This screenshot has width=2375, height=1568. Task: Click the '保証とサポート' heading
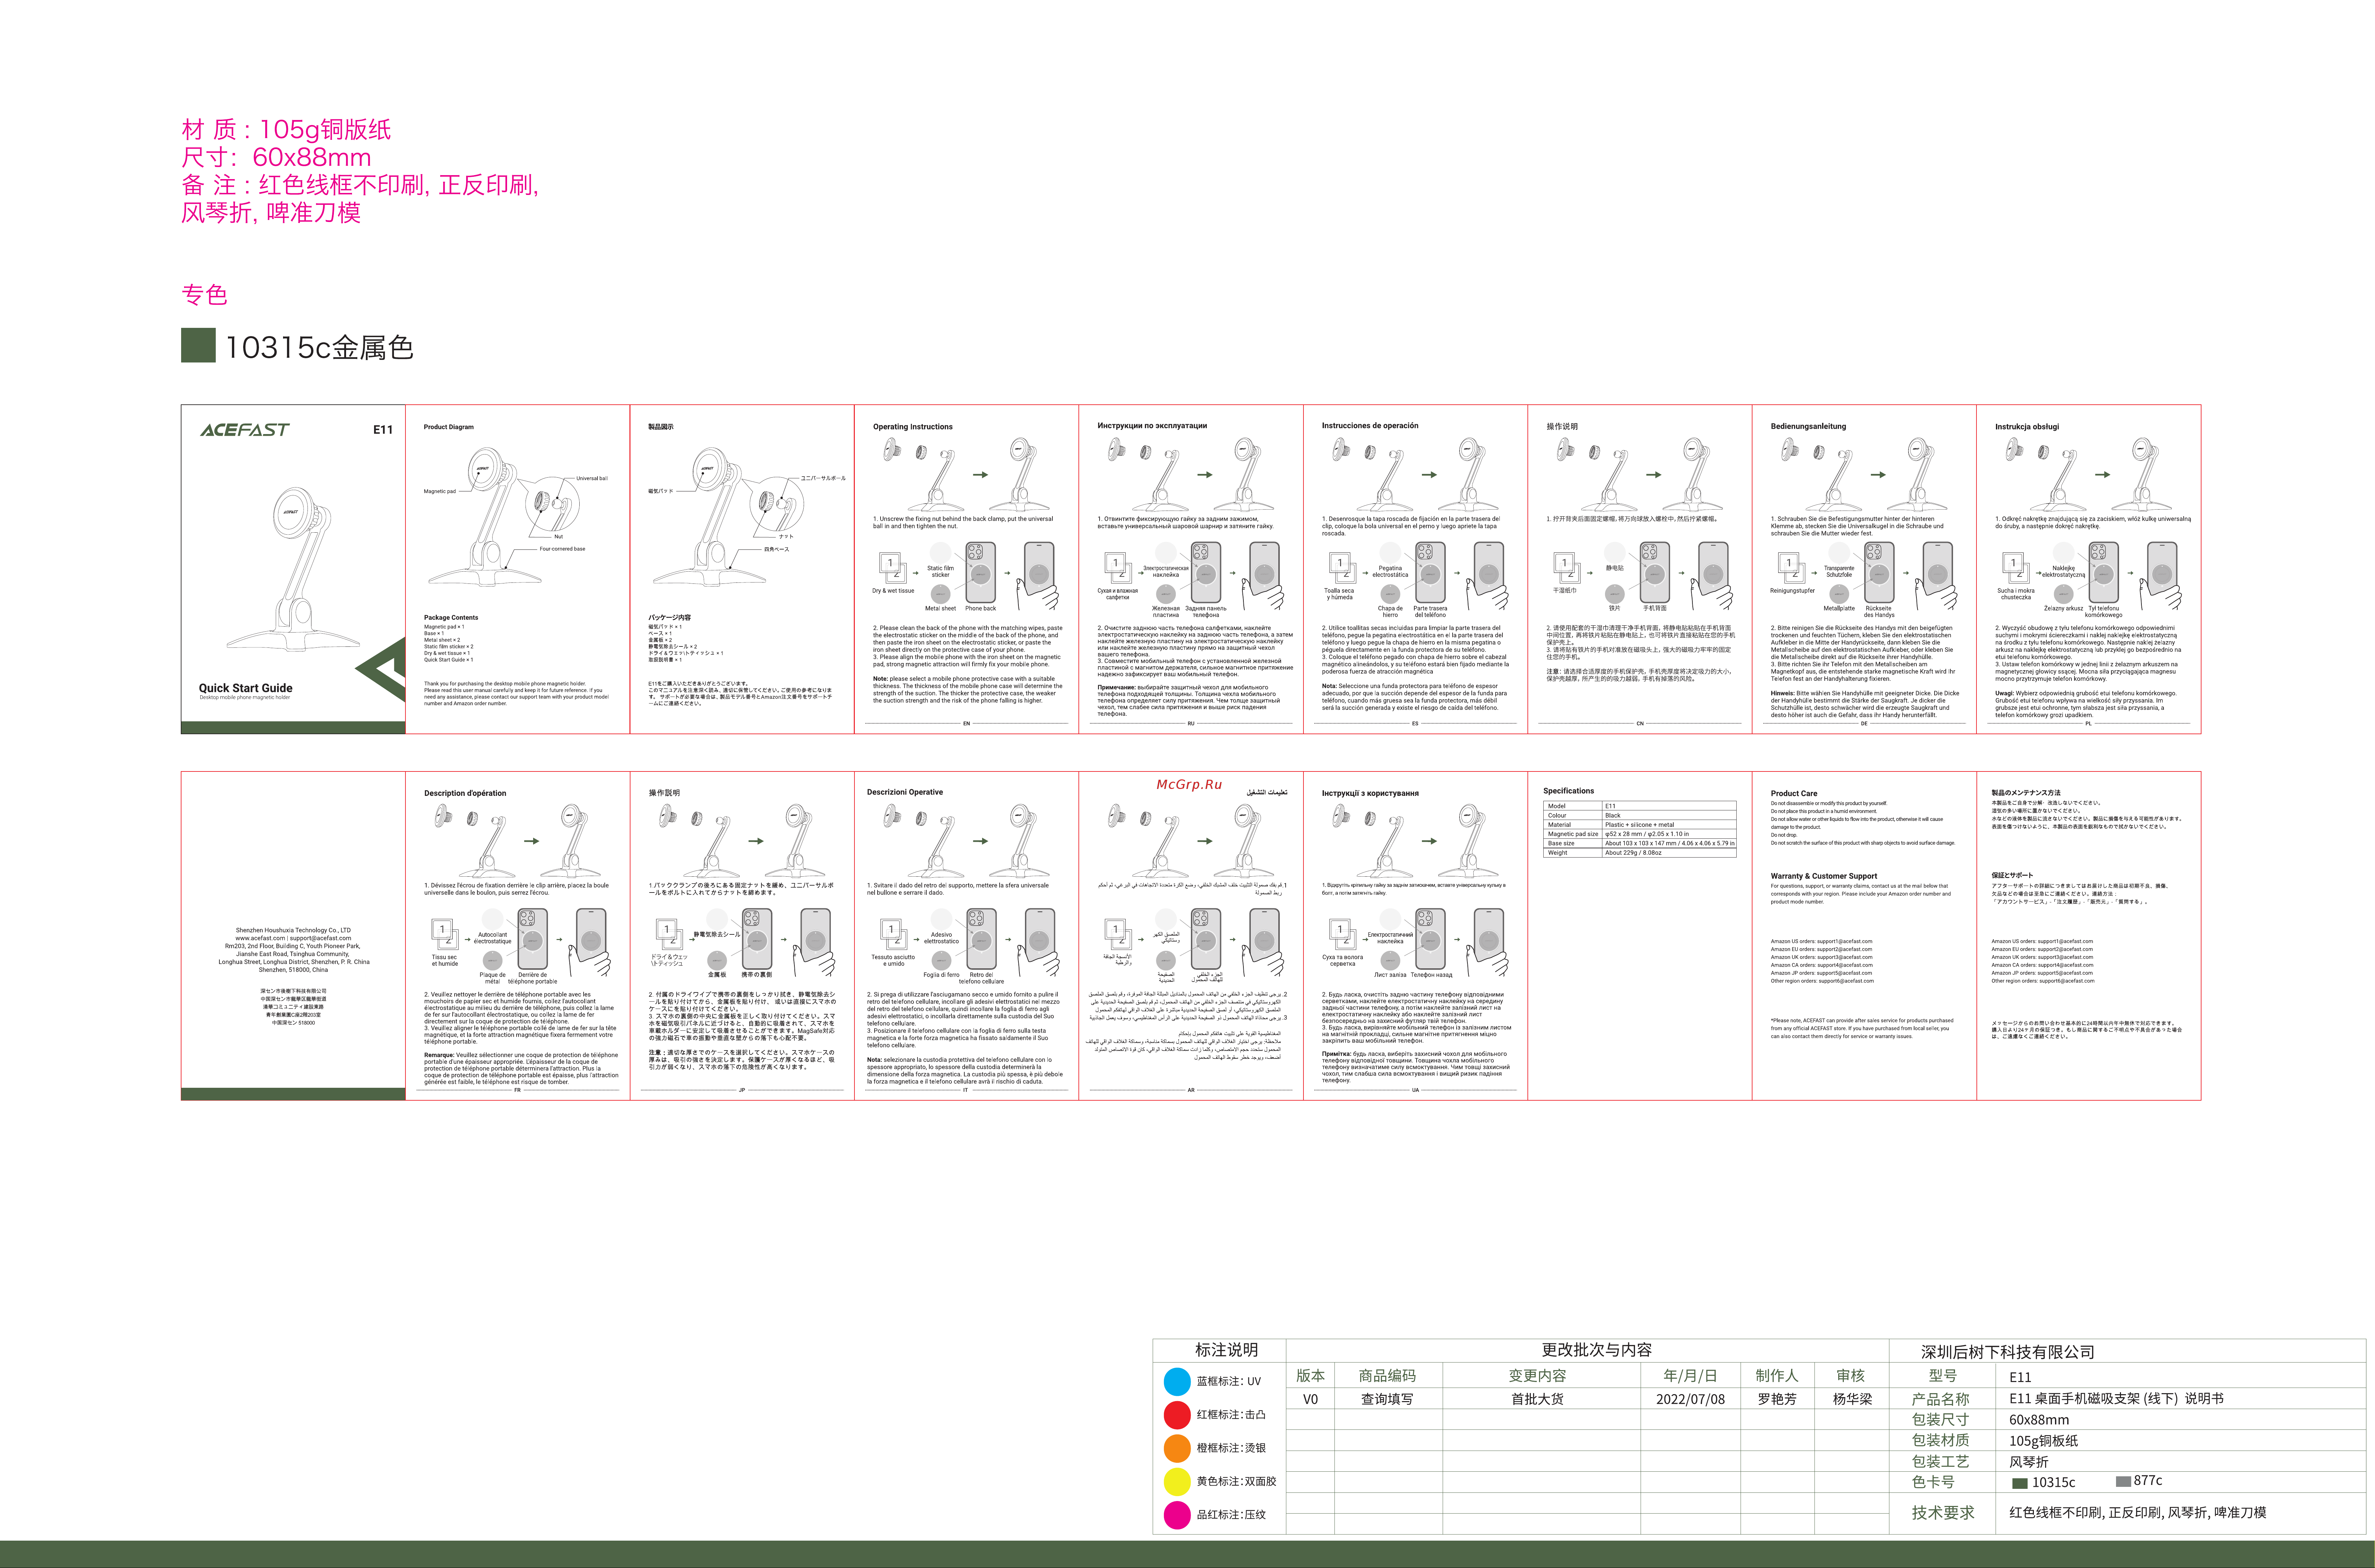(x=2012, y=875)
